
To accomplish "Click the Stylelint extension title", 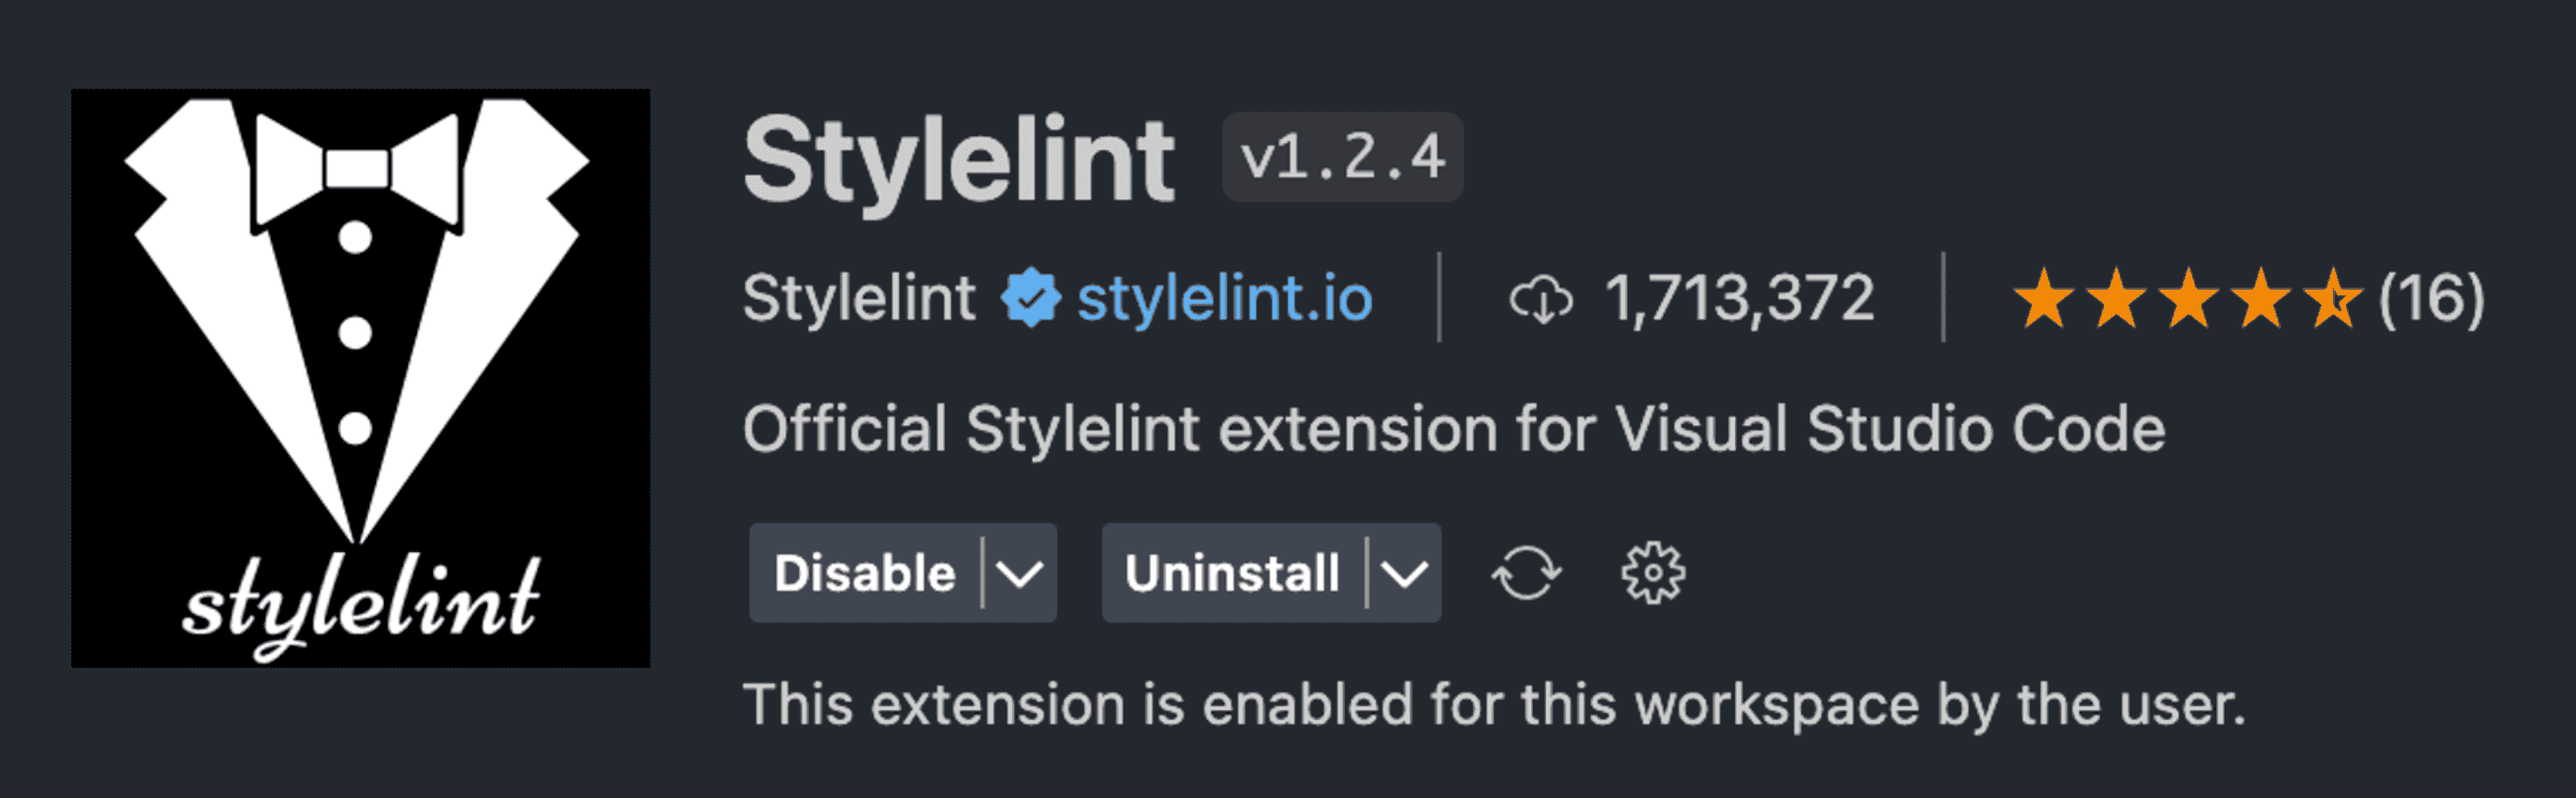I will click(x=958, y=160).
